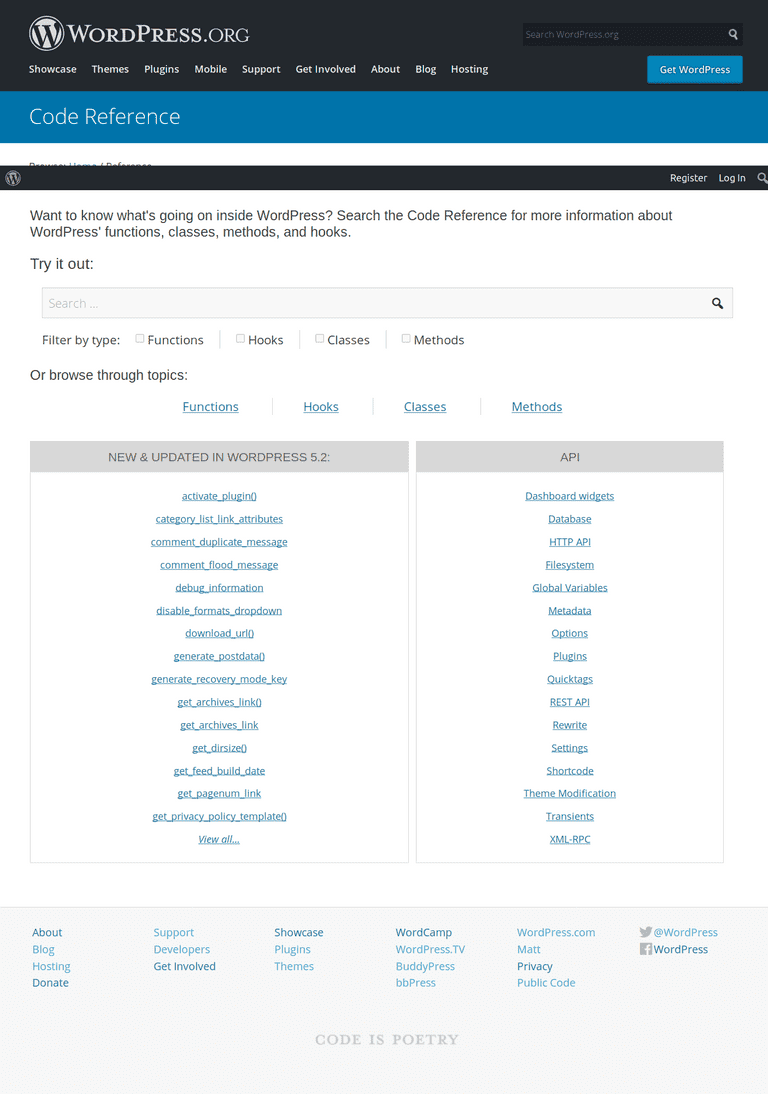Submit the Code Reference search magnifier

point(717,303)
